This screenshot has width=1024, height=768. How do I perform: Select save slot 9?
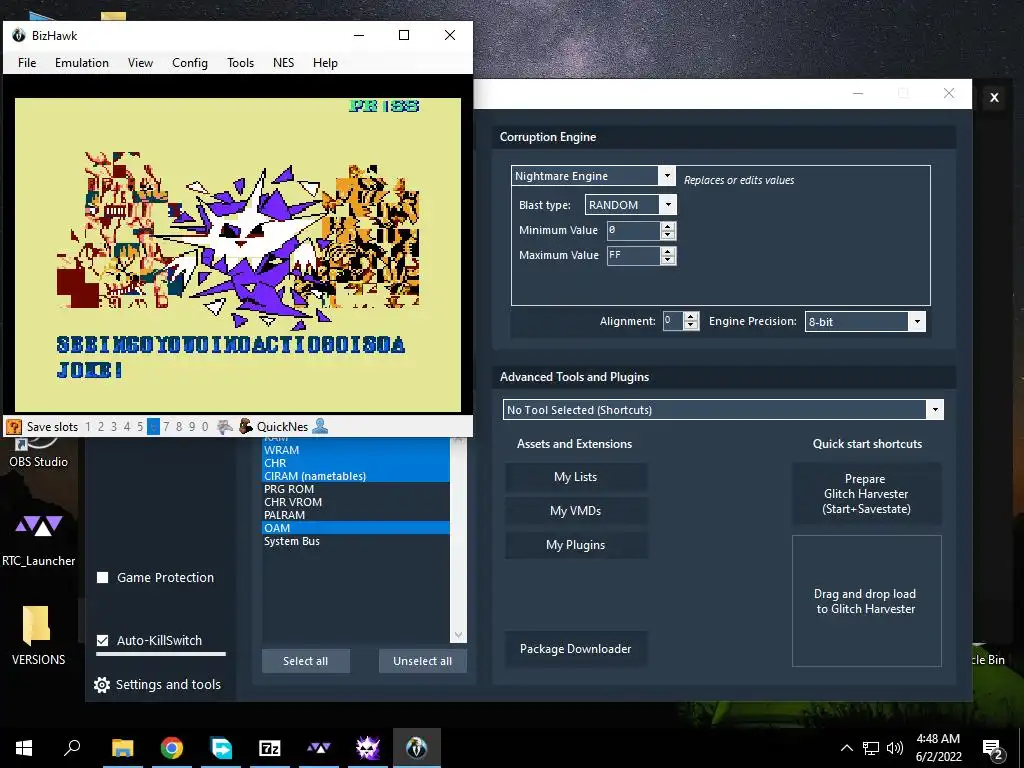[192, 427]
